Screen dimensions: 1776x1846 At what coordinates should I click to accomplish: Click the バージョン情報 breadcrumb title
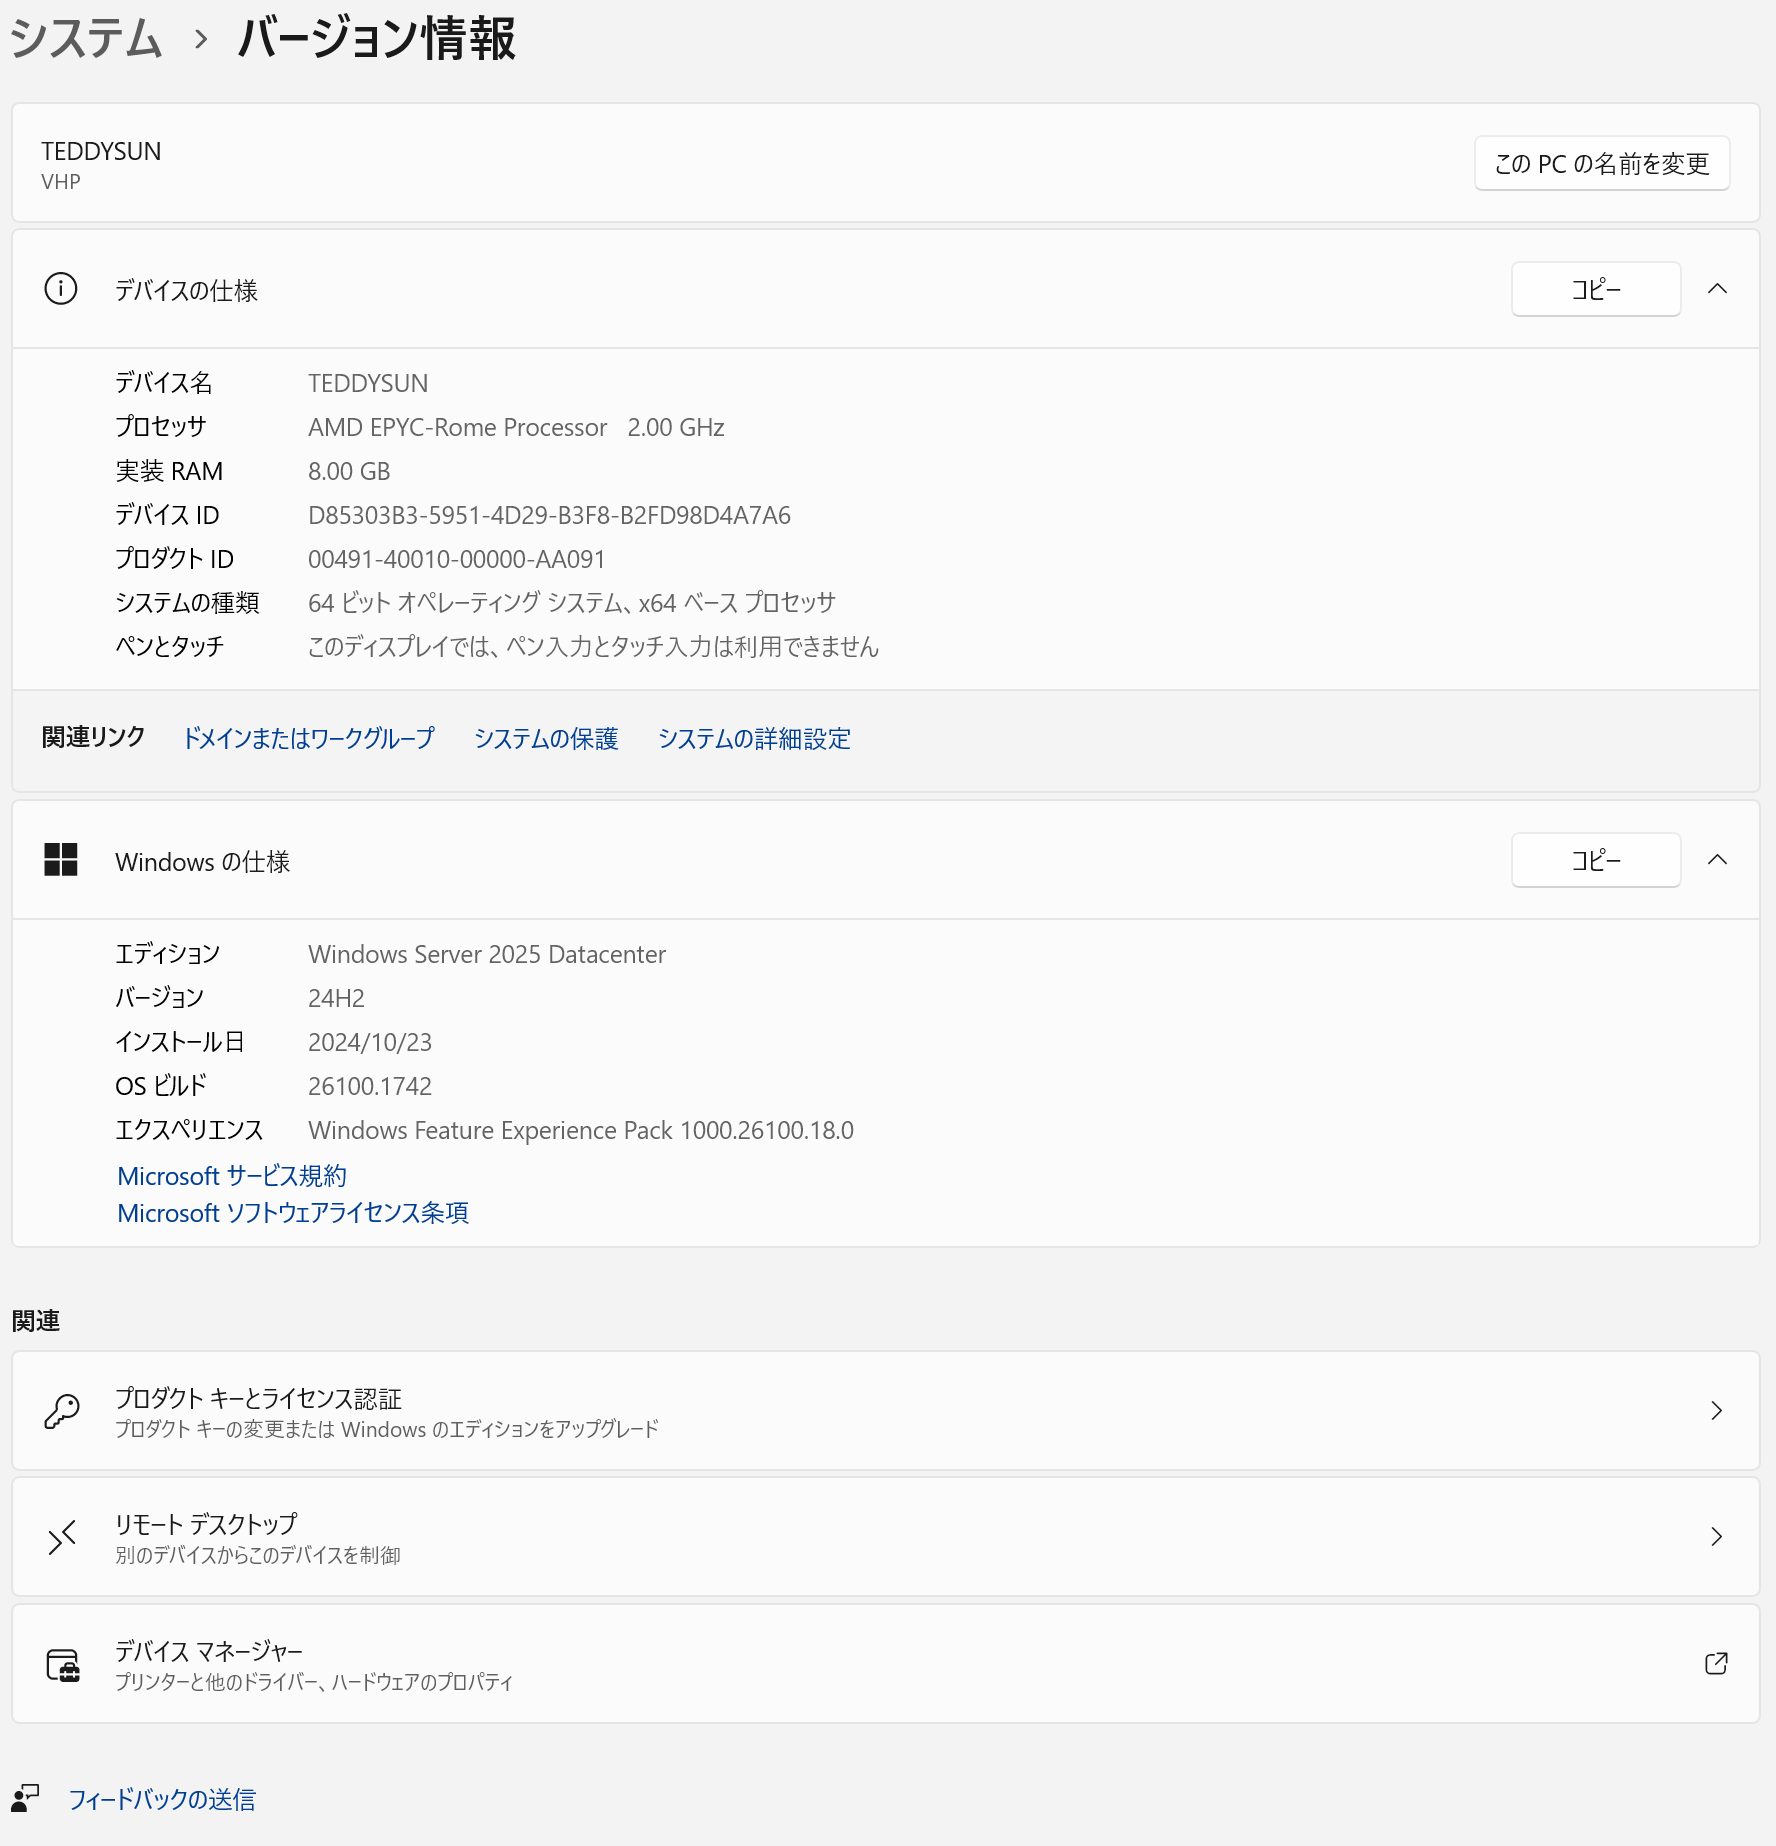(x=377, y=39)
